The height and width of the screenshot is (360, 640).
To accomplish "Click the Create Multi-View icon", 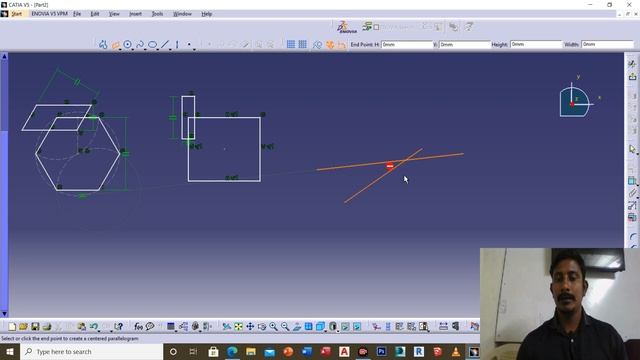I will (x=309, y=327).
